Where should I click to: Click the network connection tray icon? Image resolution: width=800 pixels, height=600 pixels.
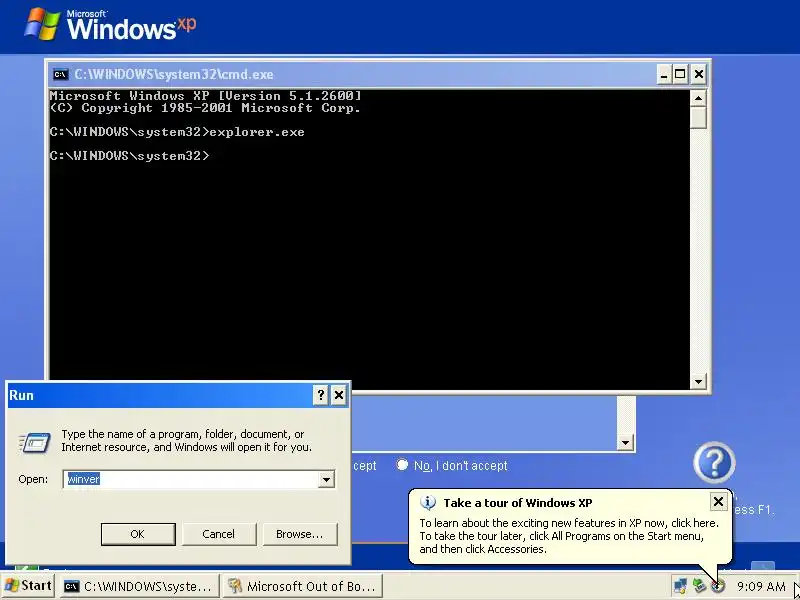pyautogui.click(x=680, y=587)
